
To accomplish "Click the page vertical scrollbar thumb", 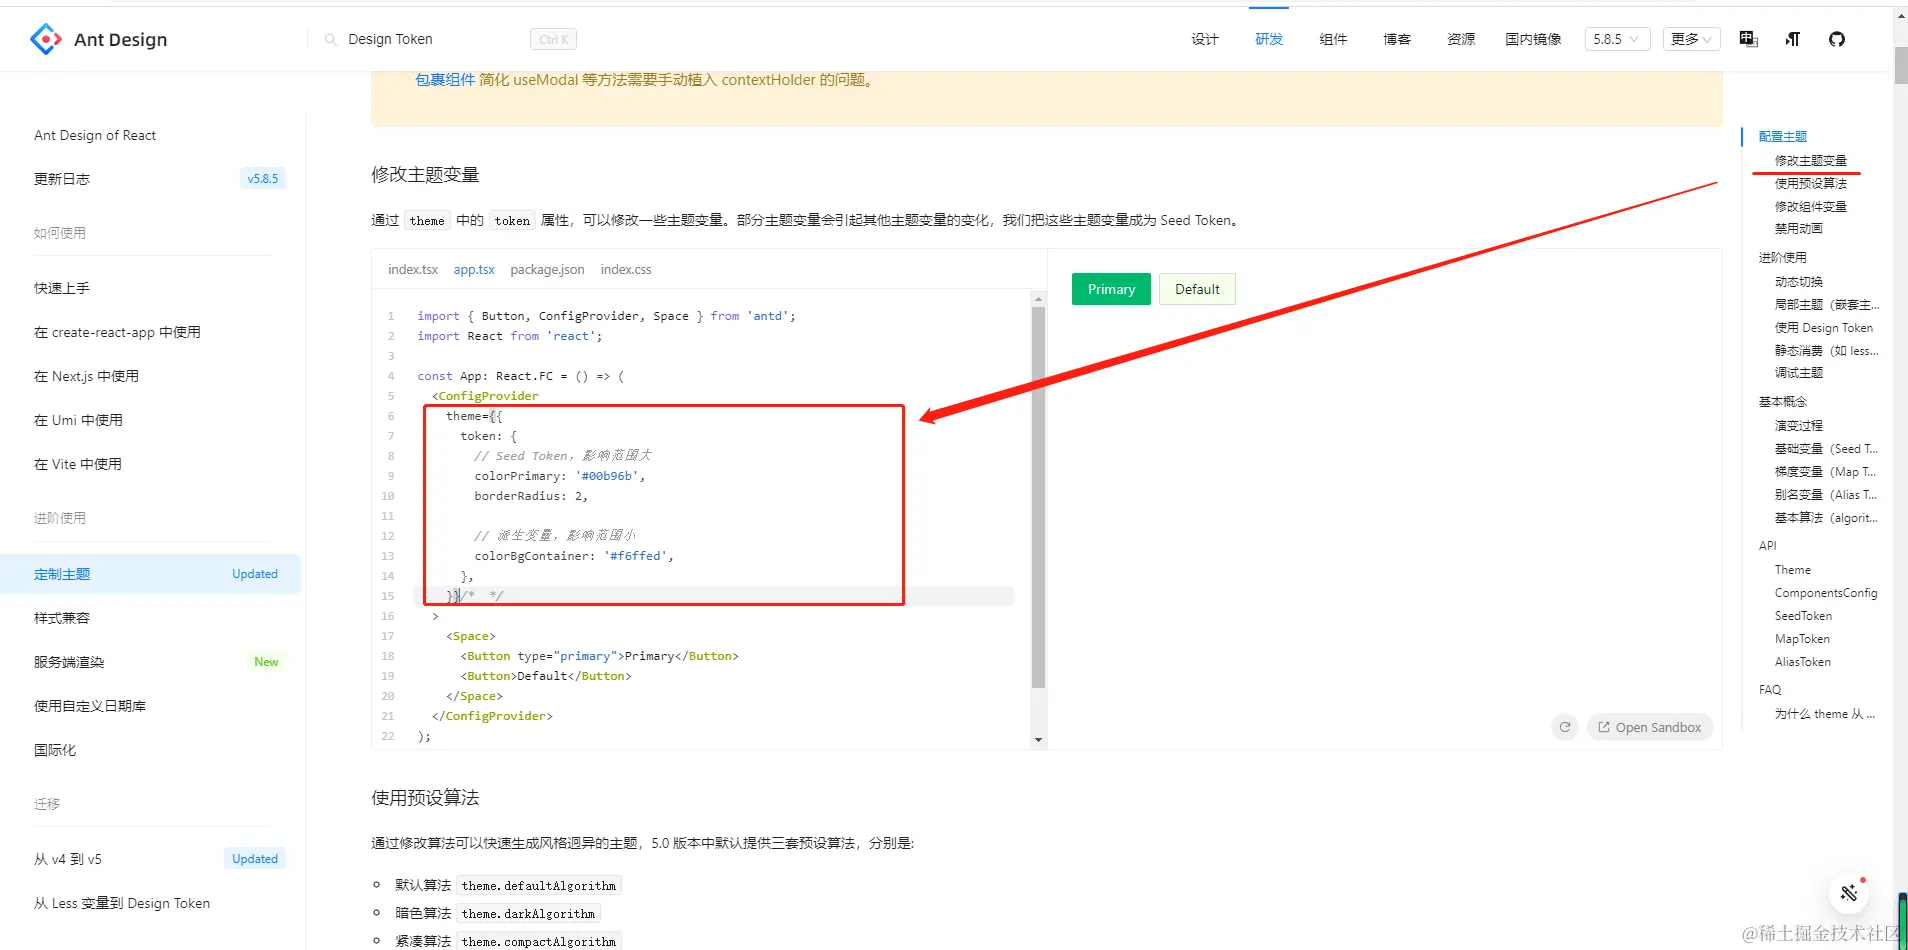I will (1901, 66).
